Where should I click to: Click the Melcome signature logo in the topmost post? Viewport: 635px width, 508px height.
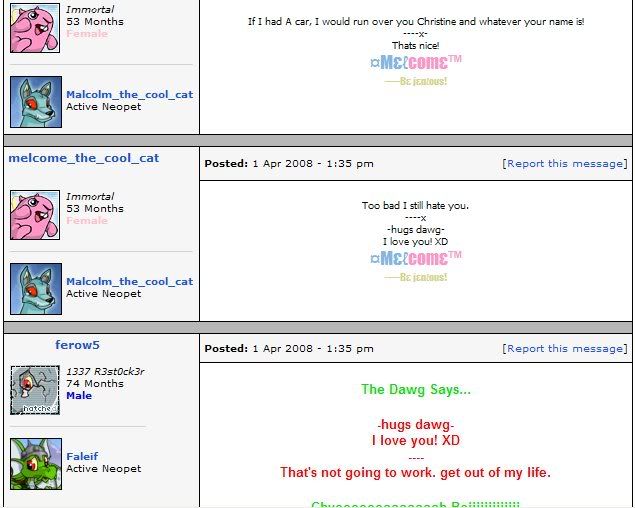click(416, 62)
